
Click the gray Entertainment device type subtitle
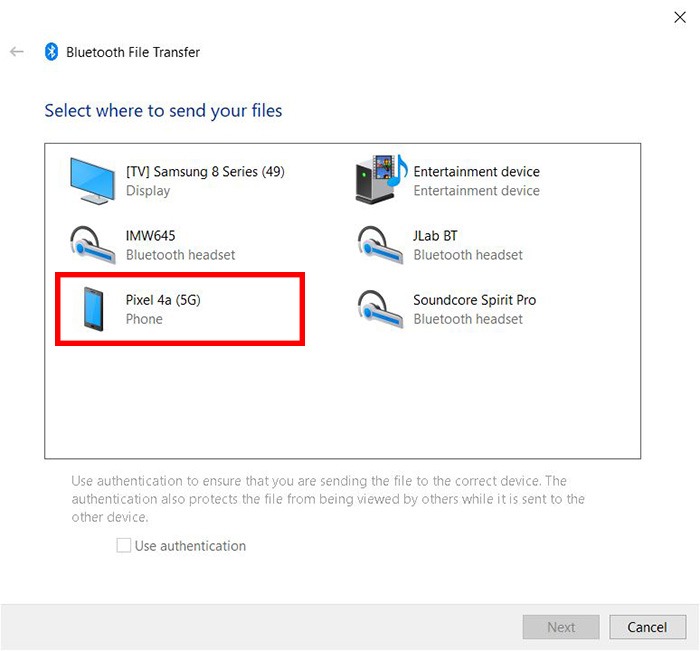(x=476, y=191)
